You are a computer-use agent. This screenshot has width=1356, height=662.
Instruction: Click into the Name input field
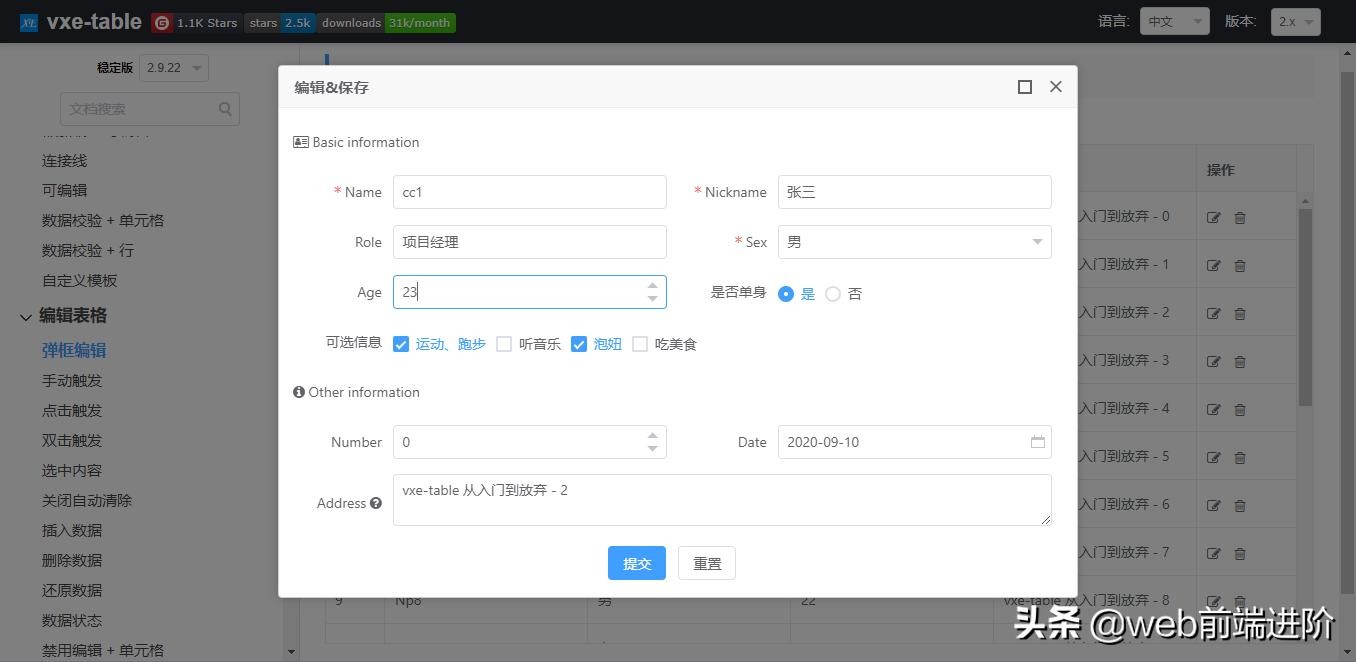529,192
